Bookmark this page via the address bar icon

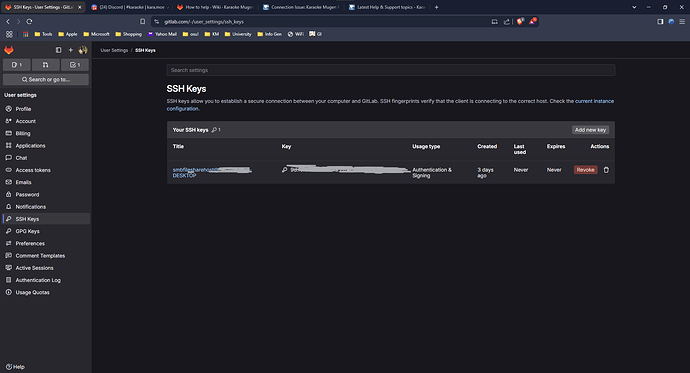point(143,22)
